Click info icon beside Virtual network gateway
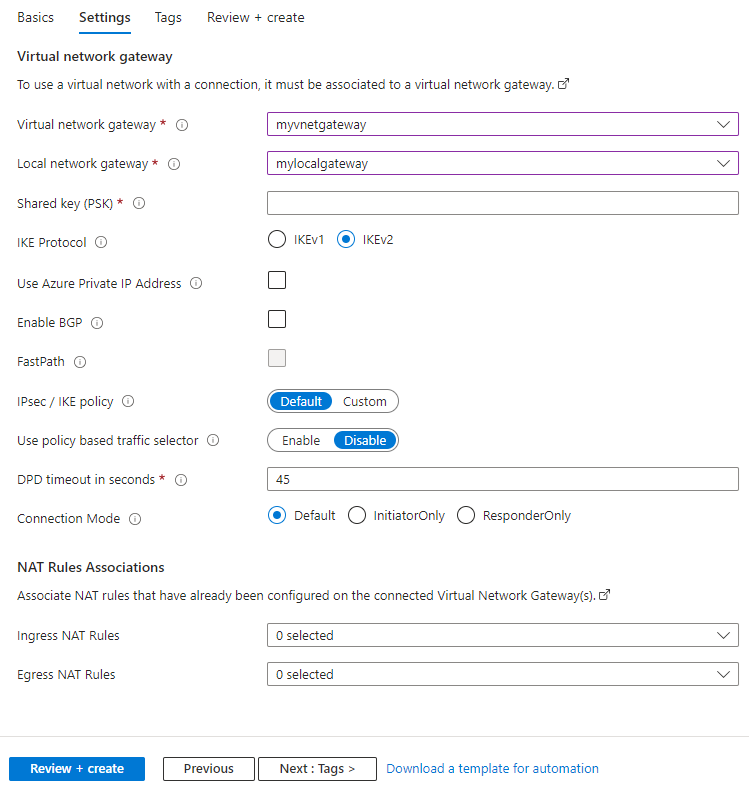This screenshot has width=749, height=789. (182, 125)
